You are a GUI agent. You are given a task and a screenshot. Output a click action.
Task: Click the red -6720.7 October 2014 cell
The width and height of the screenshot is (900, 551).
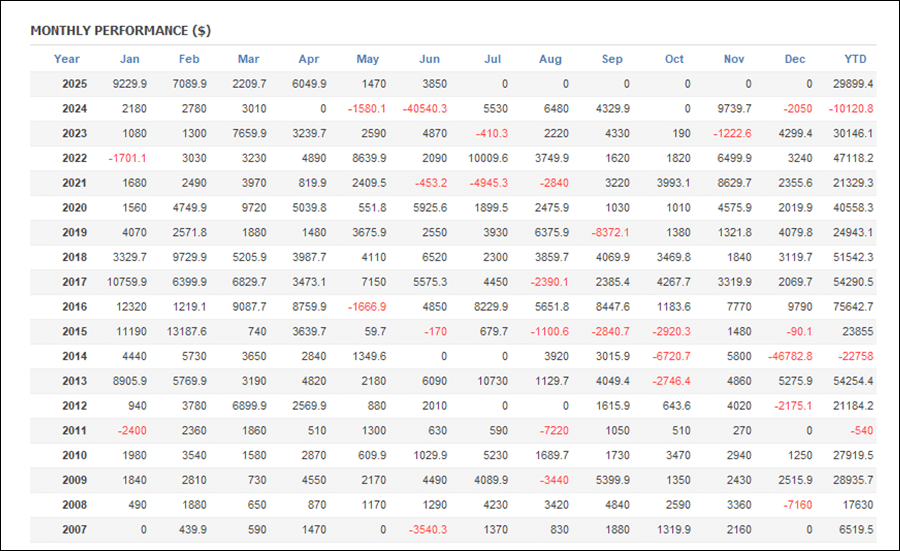[x=671, y=356]
